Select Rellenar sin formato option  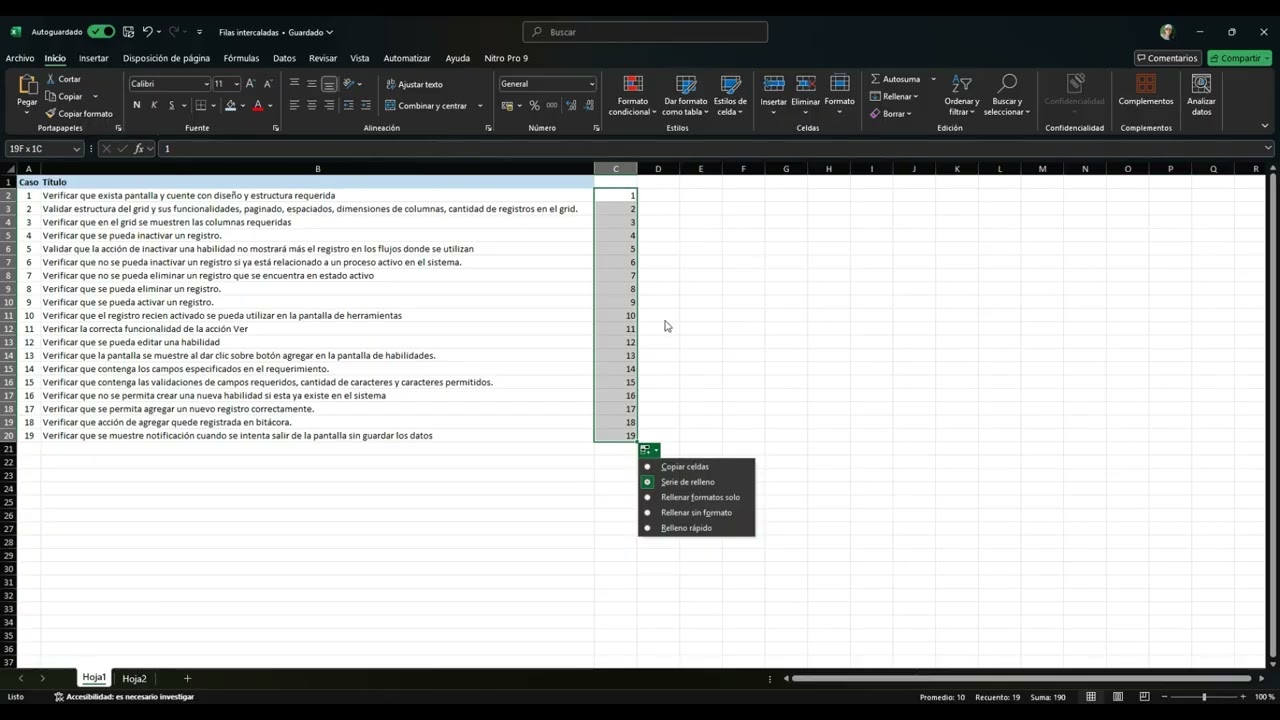tap(696, 513)
